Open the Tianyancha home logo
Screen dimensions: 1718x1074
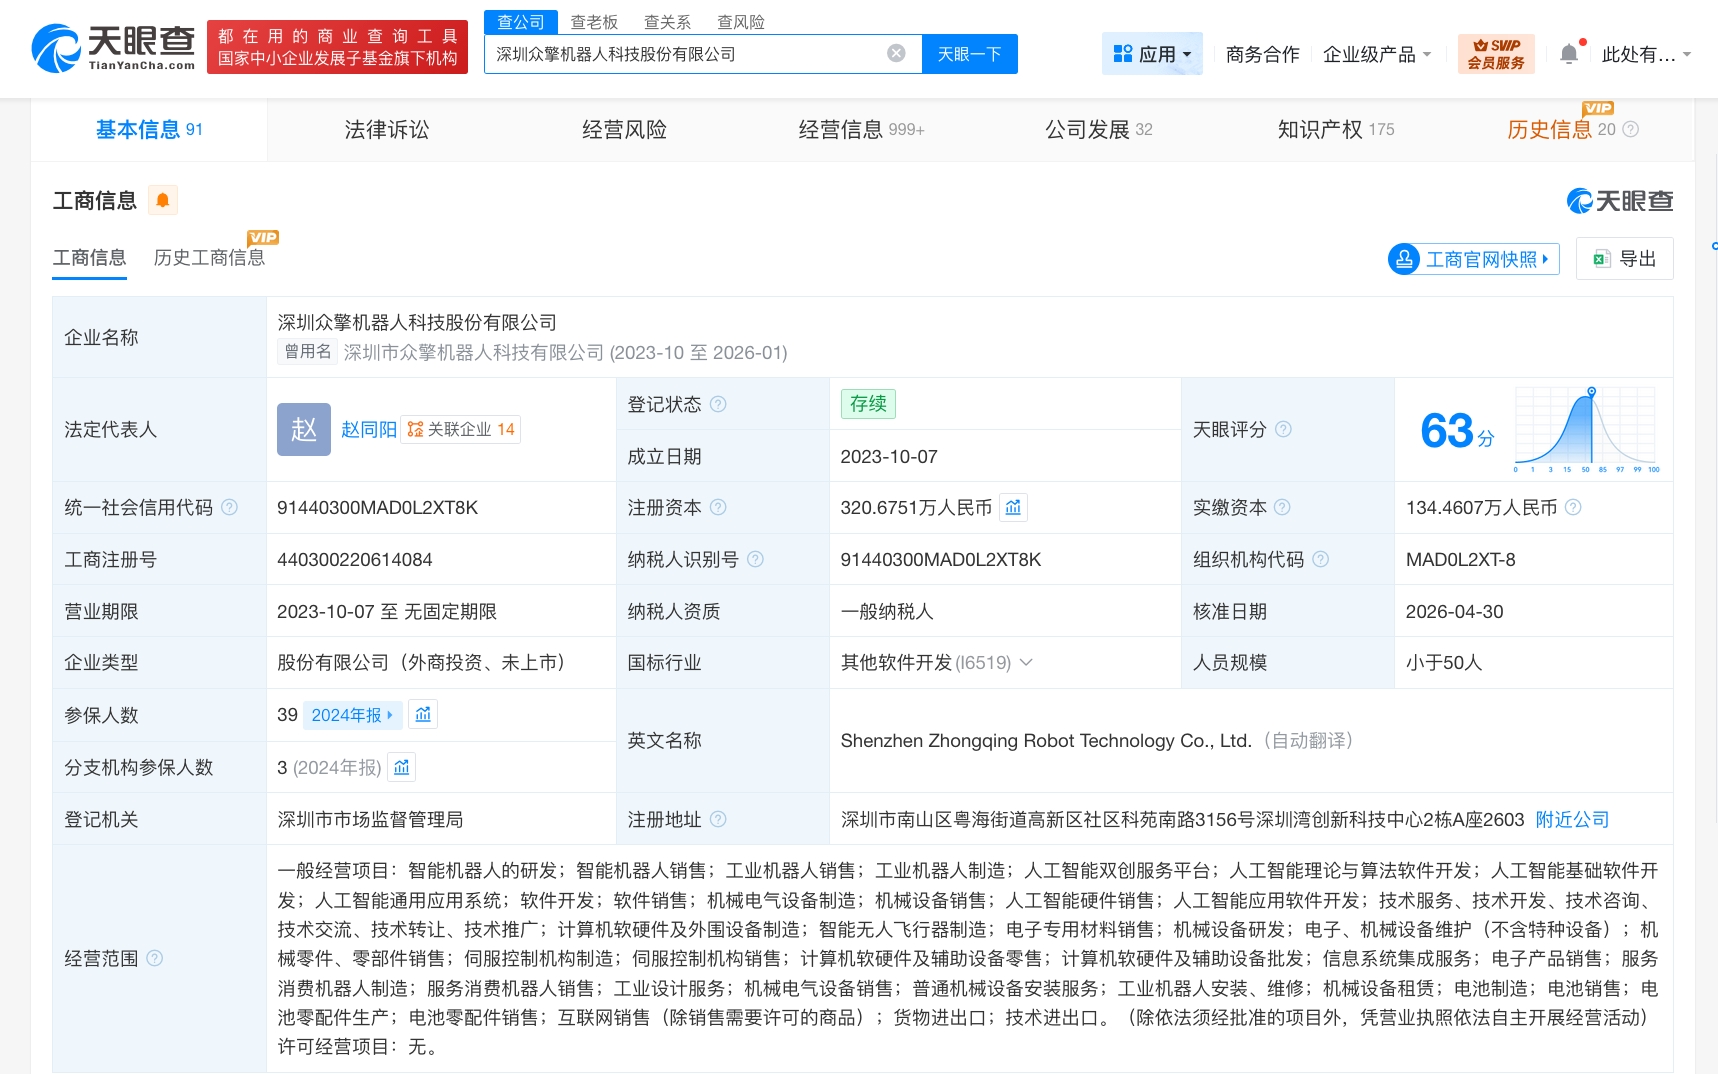113,48
